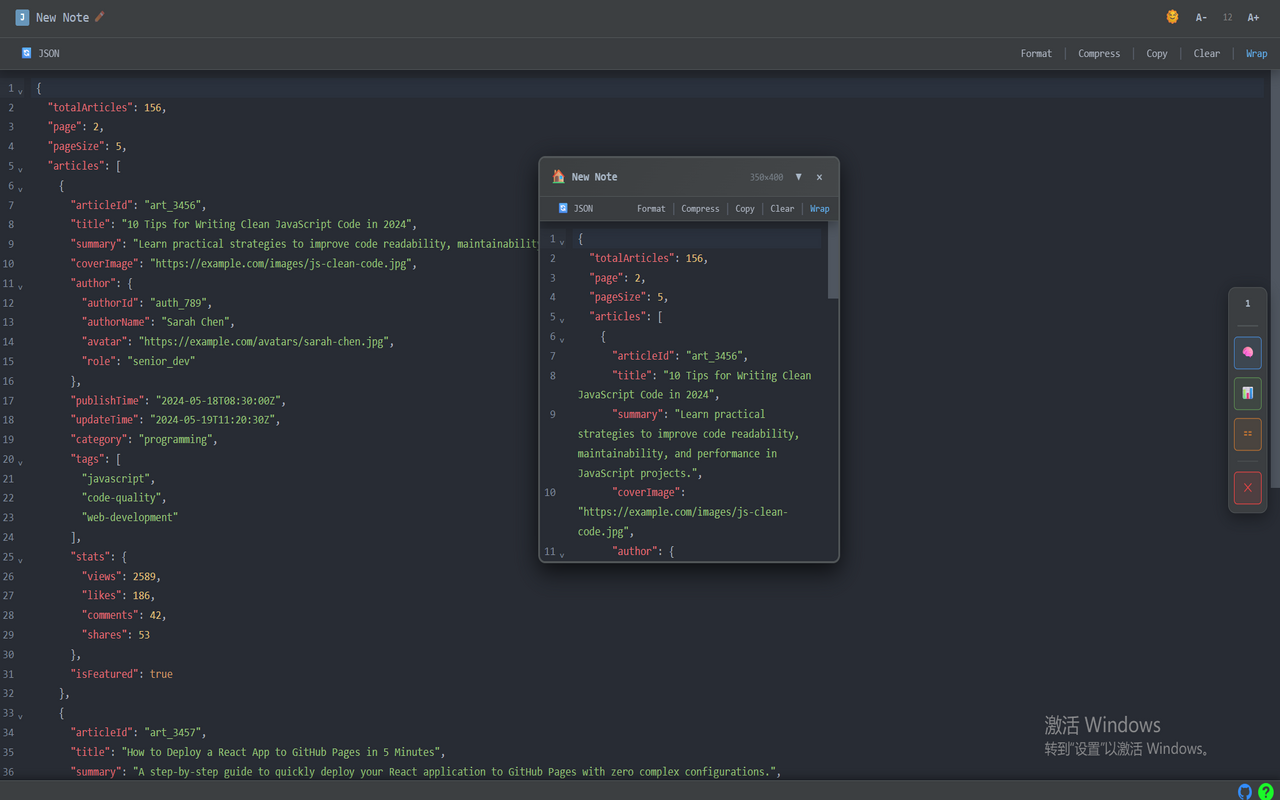Viewport: 1280px width, 800px height.
Task: Close the floating New Note window
Action: 819,177
